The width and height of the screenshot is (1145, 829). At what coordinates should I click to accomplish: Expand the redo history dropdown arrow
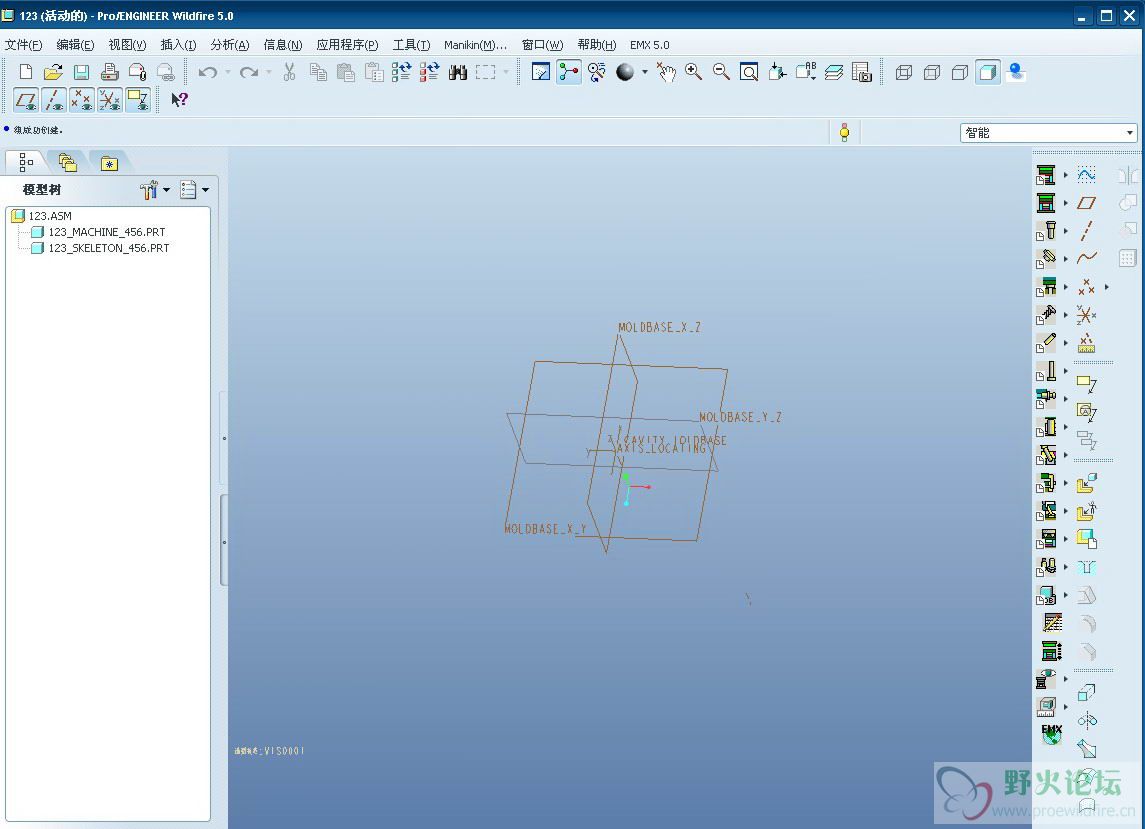(269, 72)
